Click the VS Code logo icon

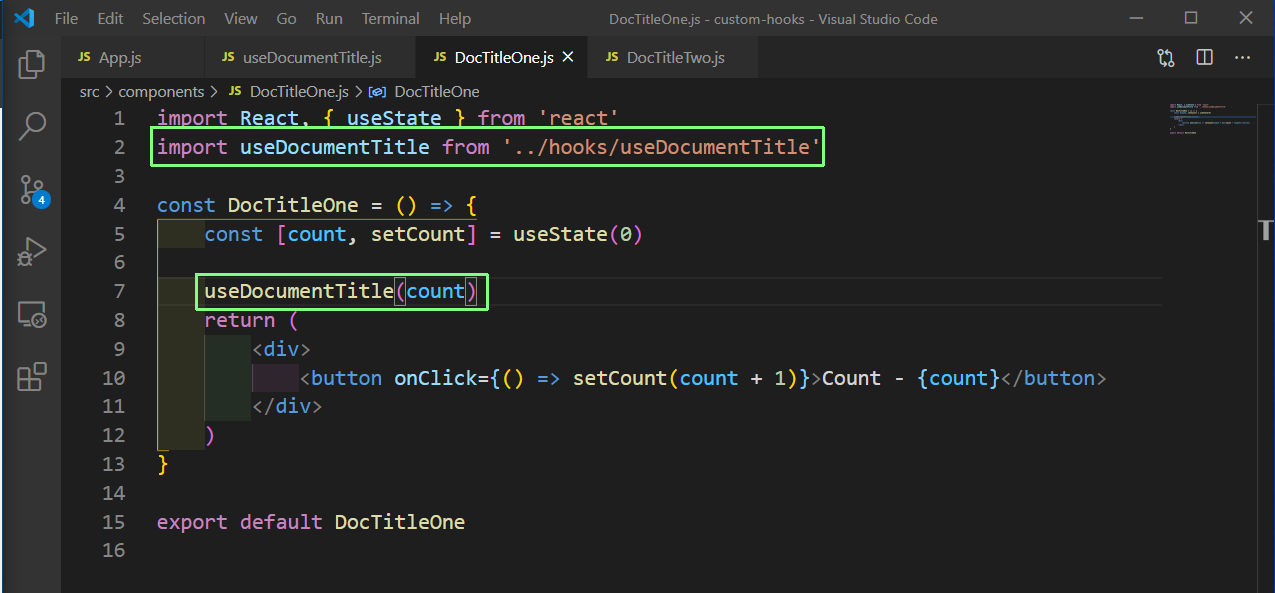[24, 18]
